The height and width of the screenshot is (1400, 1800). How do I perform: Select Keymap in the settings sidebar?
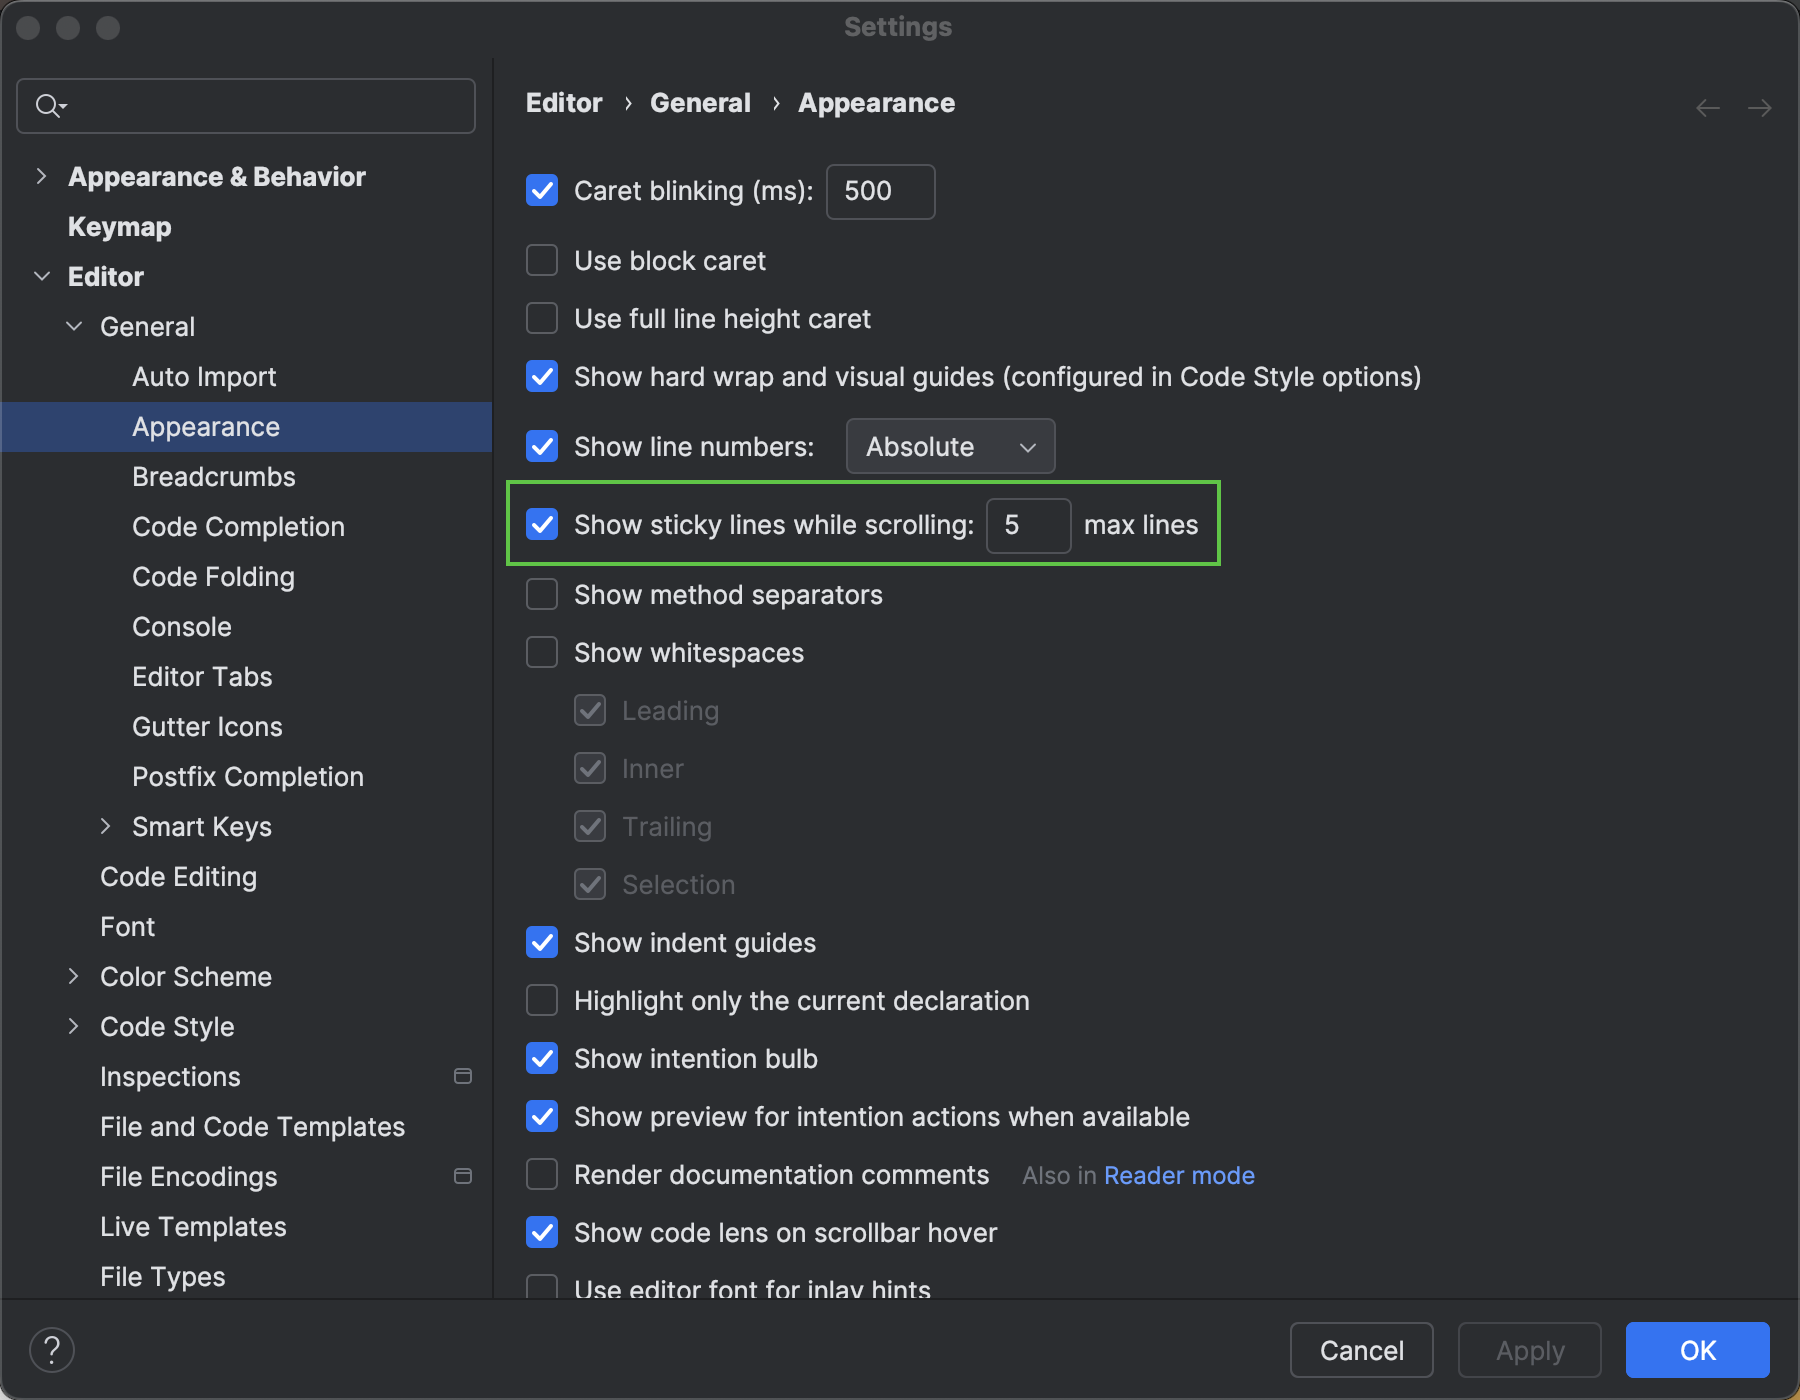pos(119,227)
